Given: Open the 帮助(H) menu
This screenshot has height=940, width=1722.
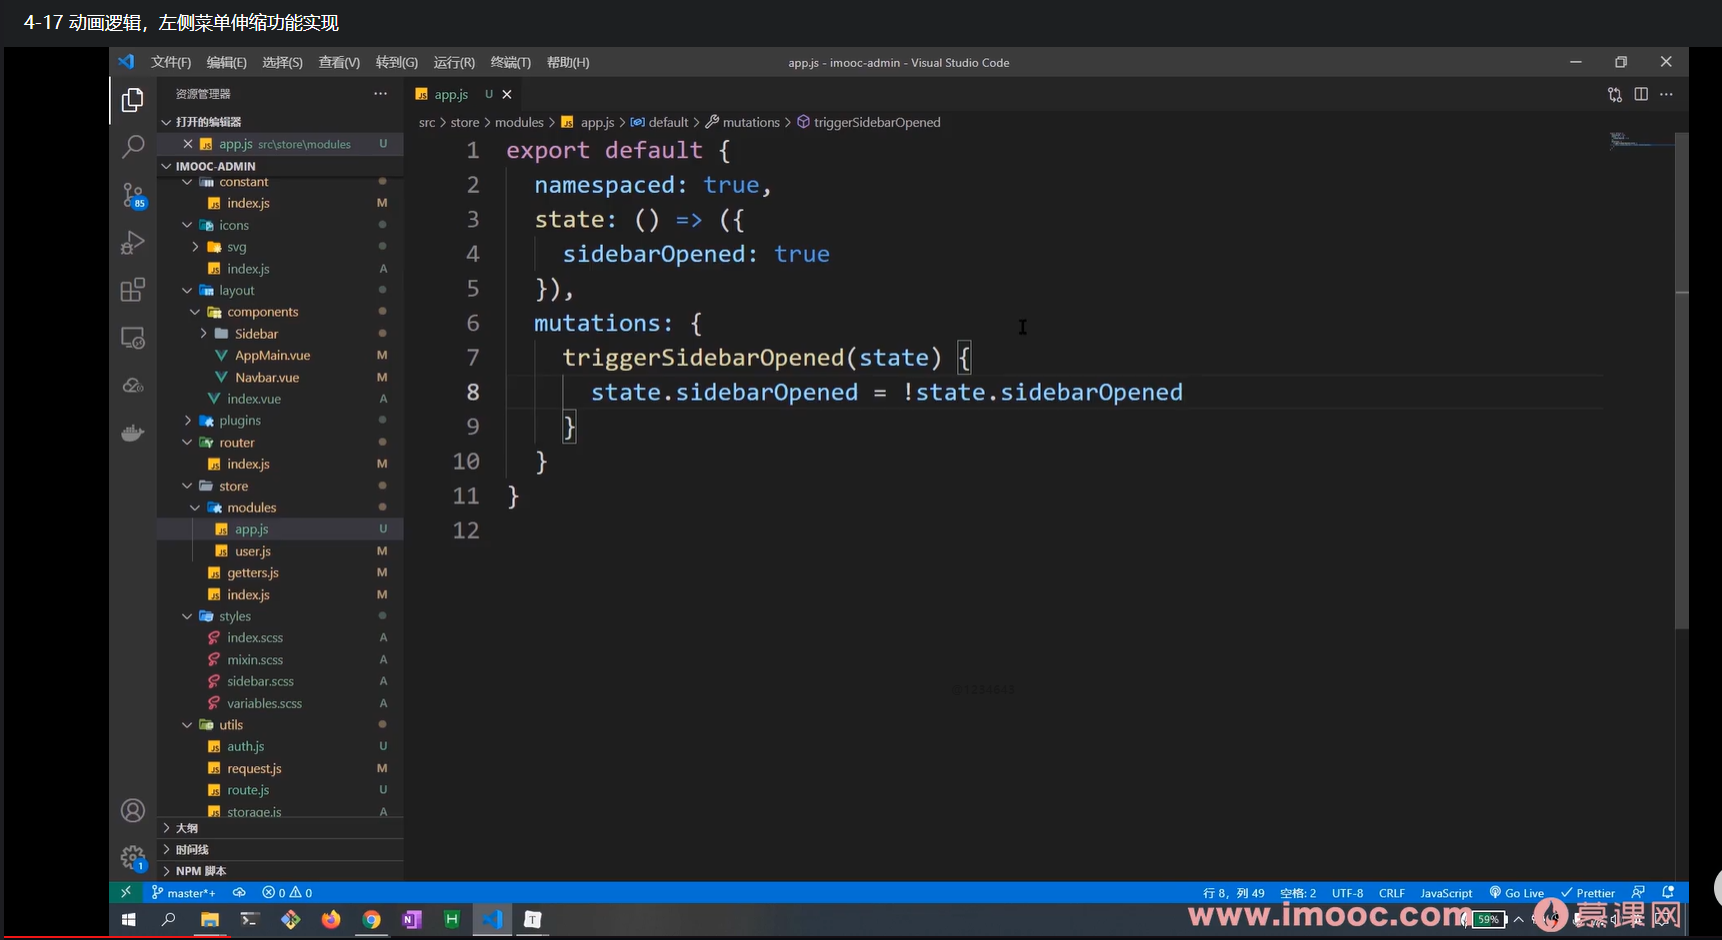Looking at the screenshot, I should point(568,62).
